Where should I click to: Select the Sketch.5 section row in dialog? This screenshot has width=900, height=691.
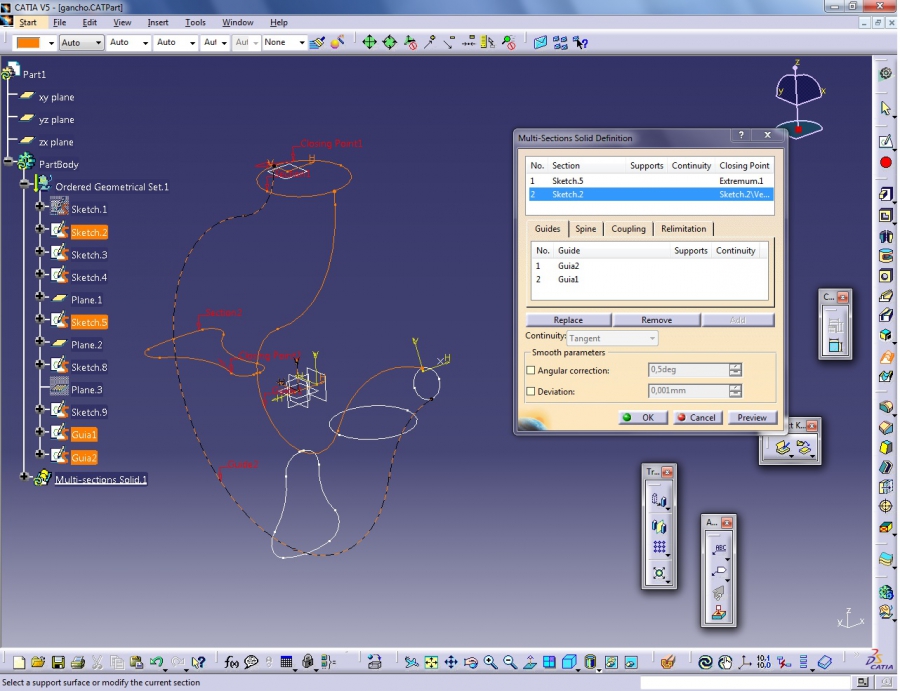pos(651,181)
